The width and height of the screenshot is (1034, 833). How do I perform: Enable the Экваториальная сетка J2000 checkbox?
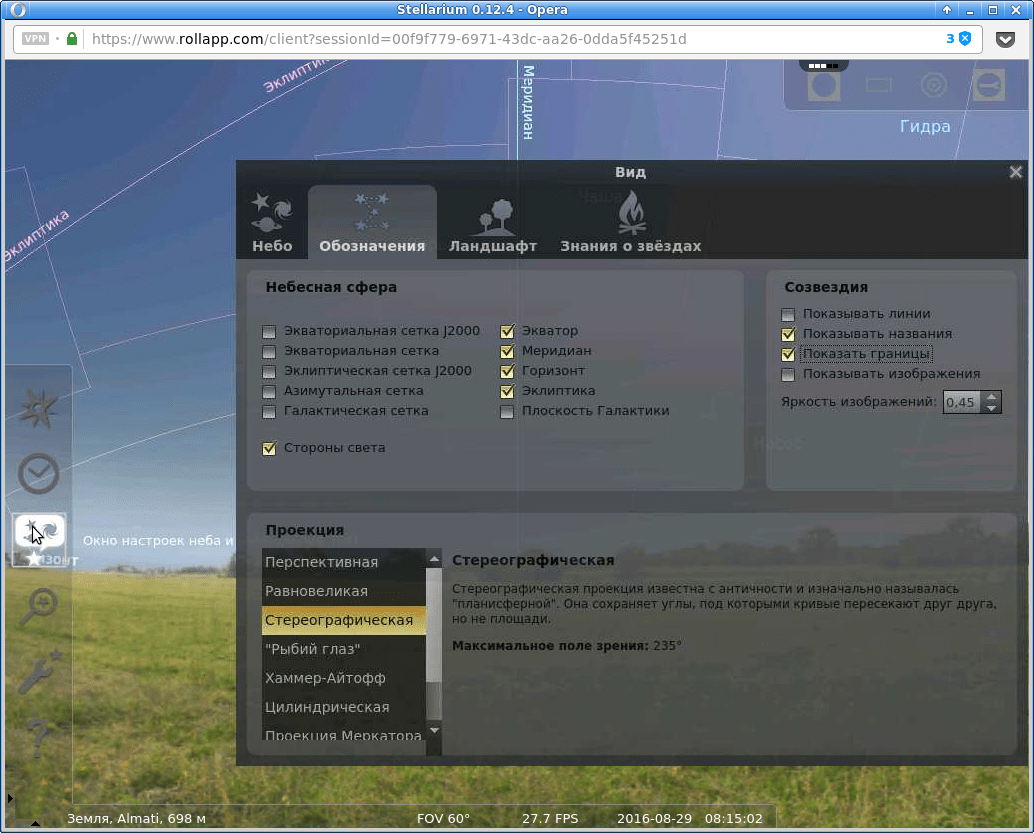click(269, 331)
